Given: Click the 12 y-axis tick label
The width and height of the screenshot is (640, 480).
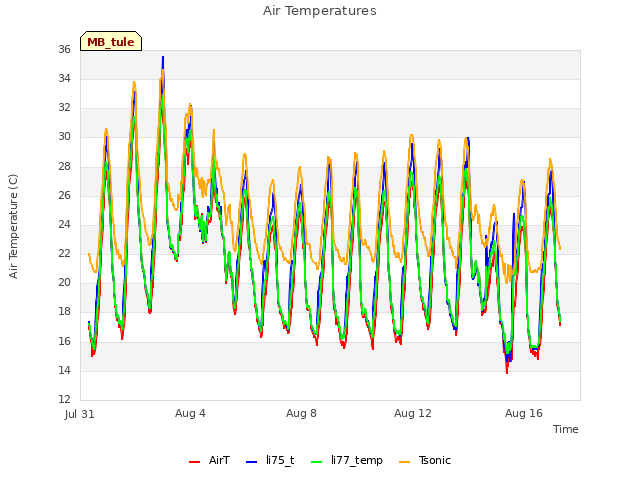Looking at the screenshot, I should click(64, 399).
